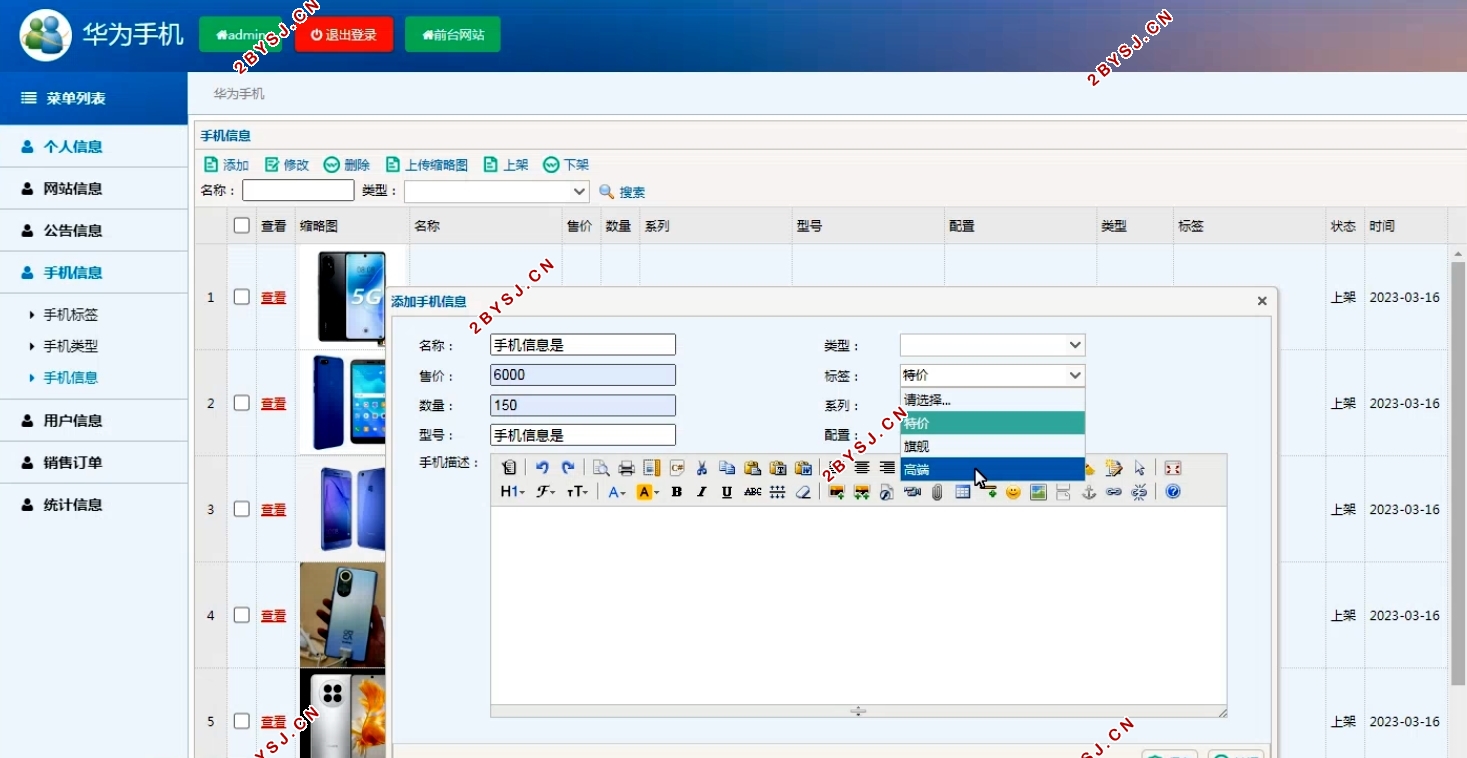Tick the checkbox for row 4
This screenshot has height=758, width=1467.
[x=241, y=615]
